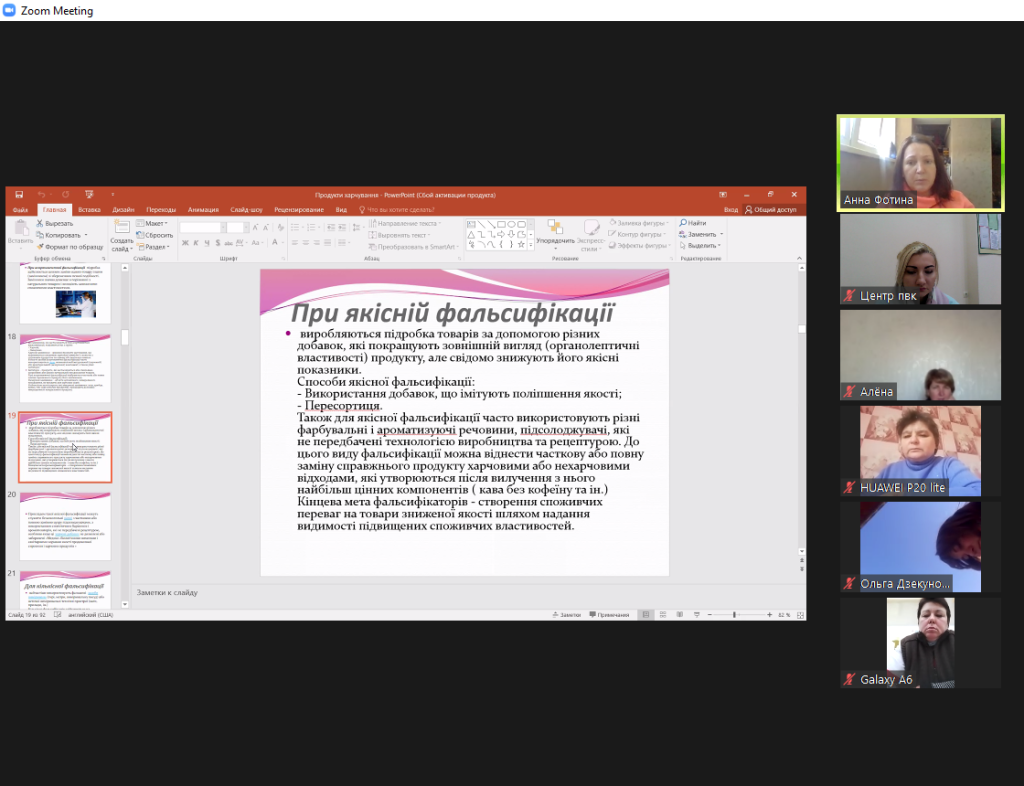Toggle normal view button in status bar

pyautogui.click(x=647, y=615)
